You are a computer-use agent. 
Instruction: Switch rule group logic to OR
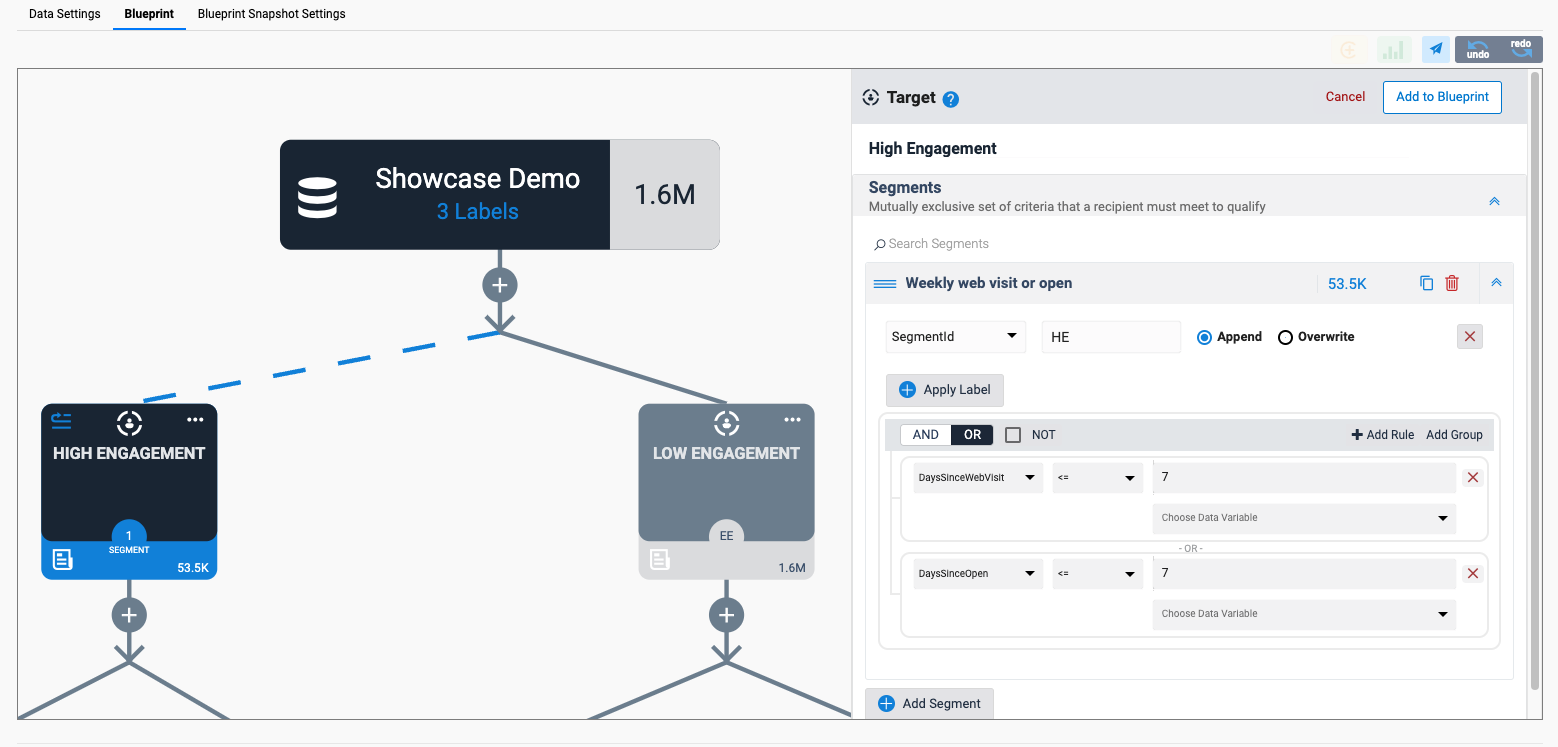tap(972, 435)
